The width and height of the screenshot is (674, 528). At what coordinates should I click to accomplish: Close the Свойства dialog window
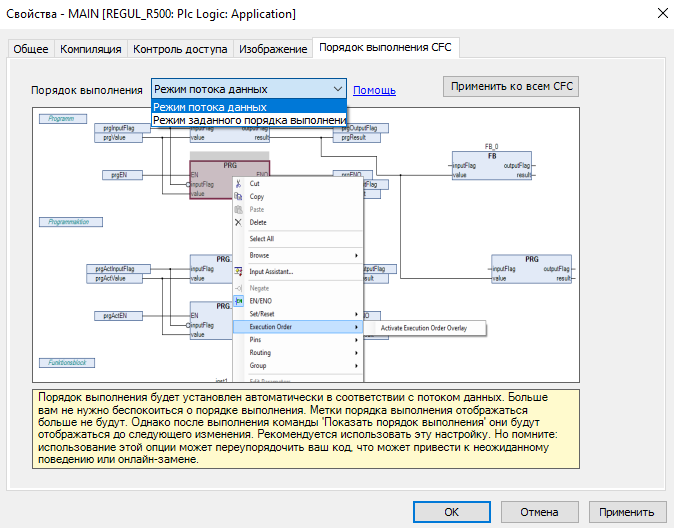pyautogui.click(x=660, y=14)
